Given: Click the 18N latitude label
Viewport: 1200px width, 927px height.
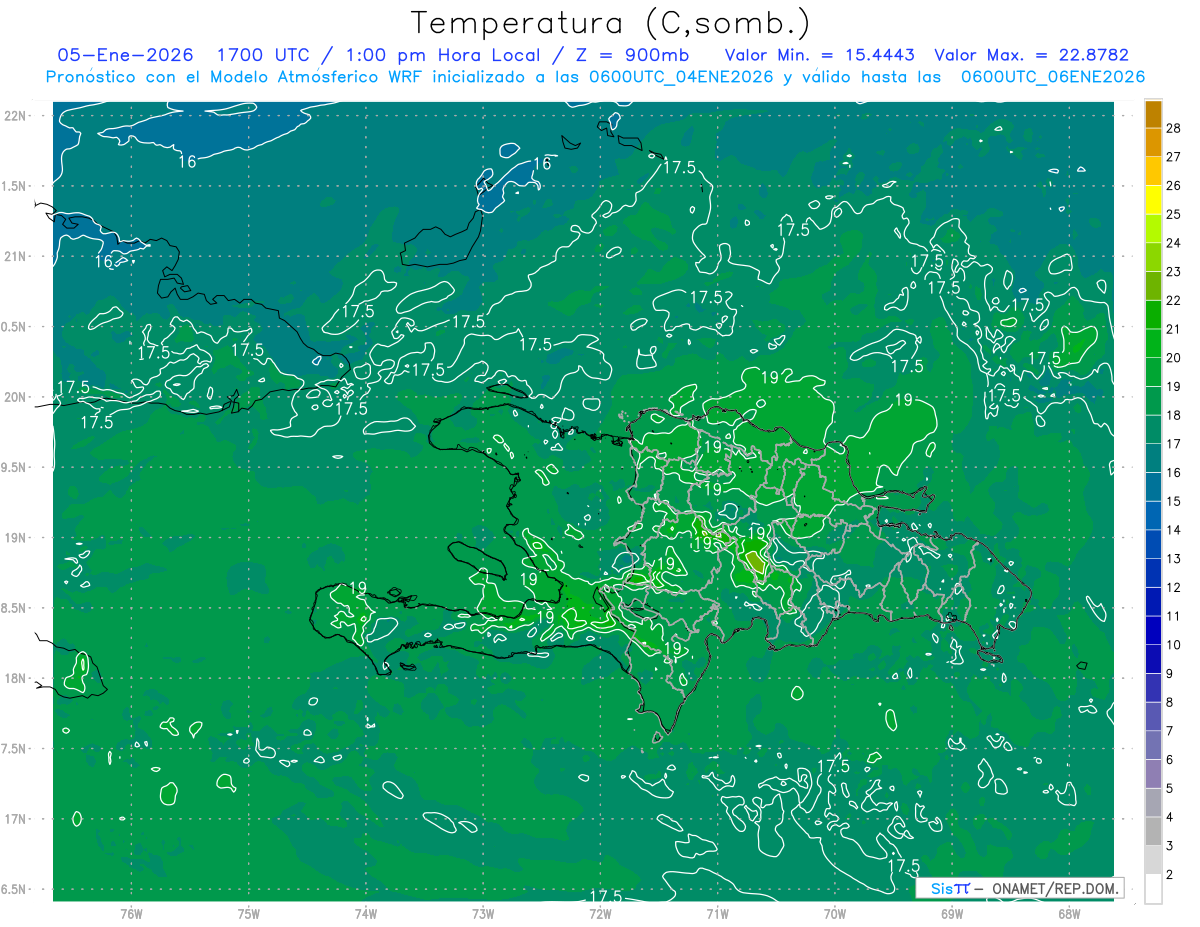Looking at the screenshot, I should tap(14, 678).
